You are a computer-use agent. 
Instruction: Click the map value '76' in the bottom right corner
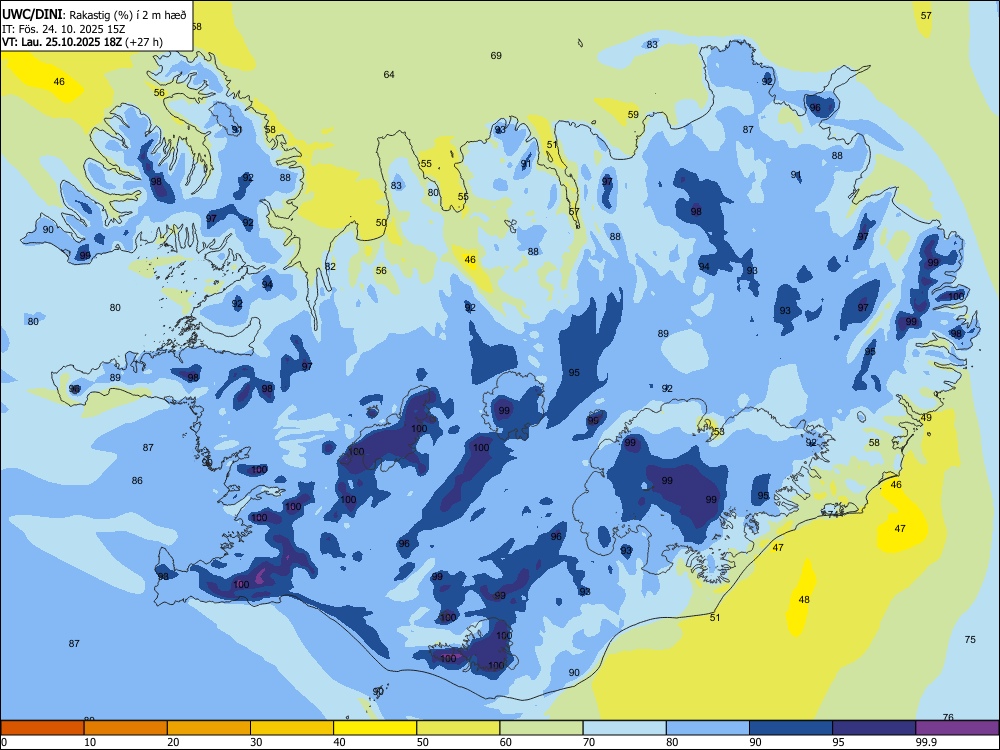point(948,717)
